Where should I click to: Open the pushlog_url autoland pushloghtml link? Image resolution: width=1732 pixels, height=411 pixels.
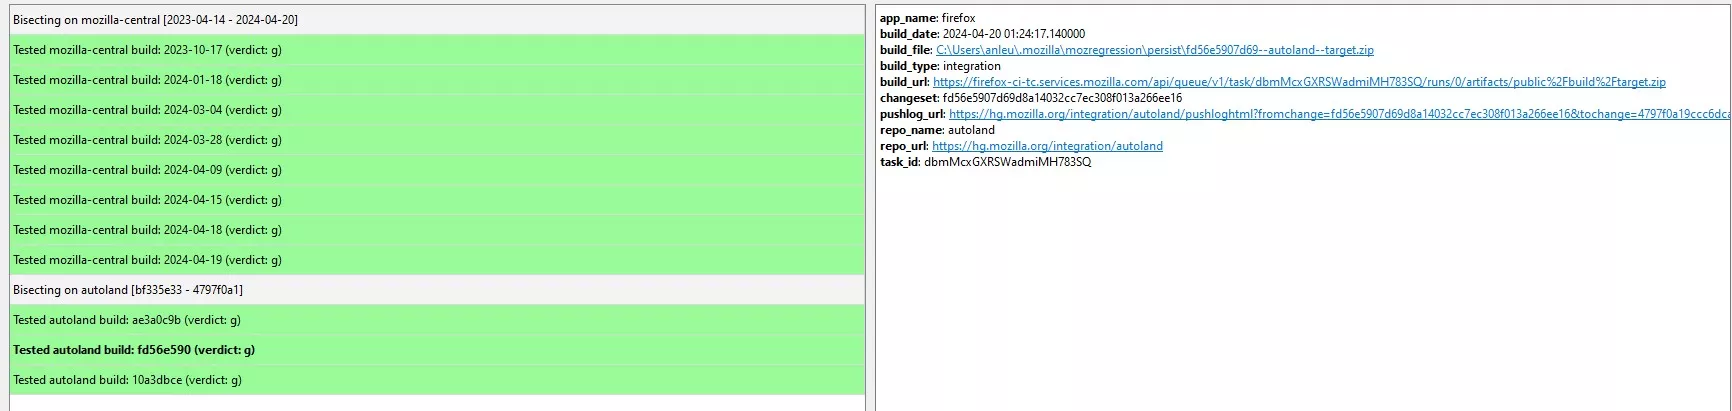(1339, 114)
